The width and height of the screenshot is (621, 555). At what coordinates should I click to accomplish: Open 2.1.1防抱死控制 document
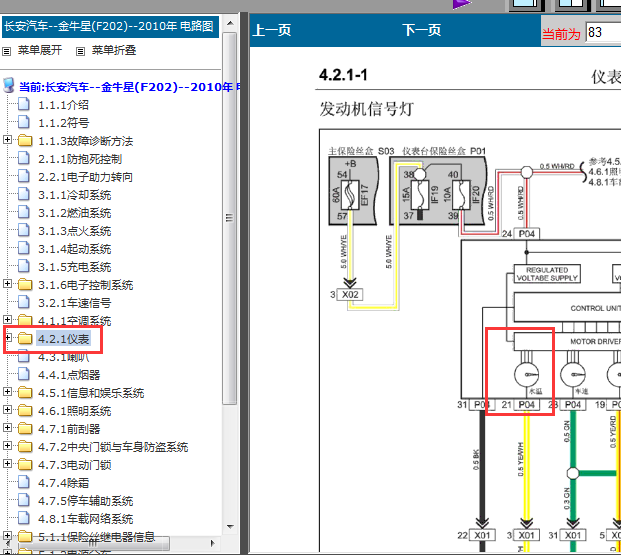pos(80,159)
